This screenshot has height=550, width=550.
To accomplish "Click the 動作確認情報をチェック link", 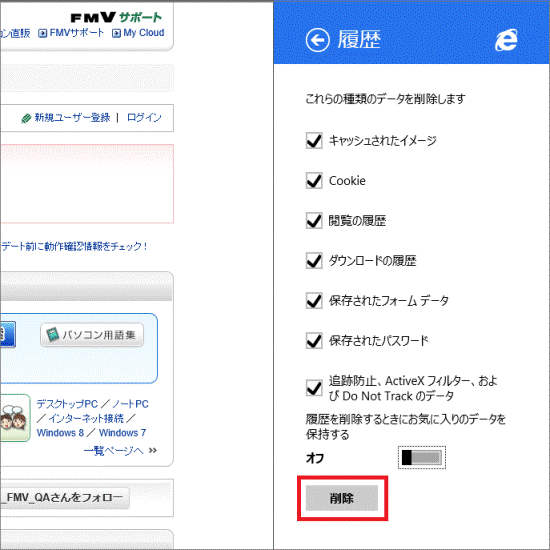I will 74,246.
